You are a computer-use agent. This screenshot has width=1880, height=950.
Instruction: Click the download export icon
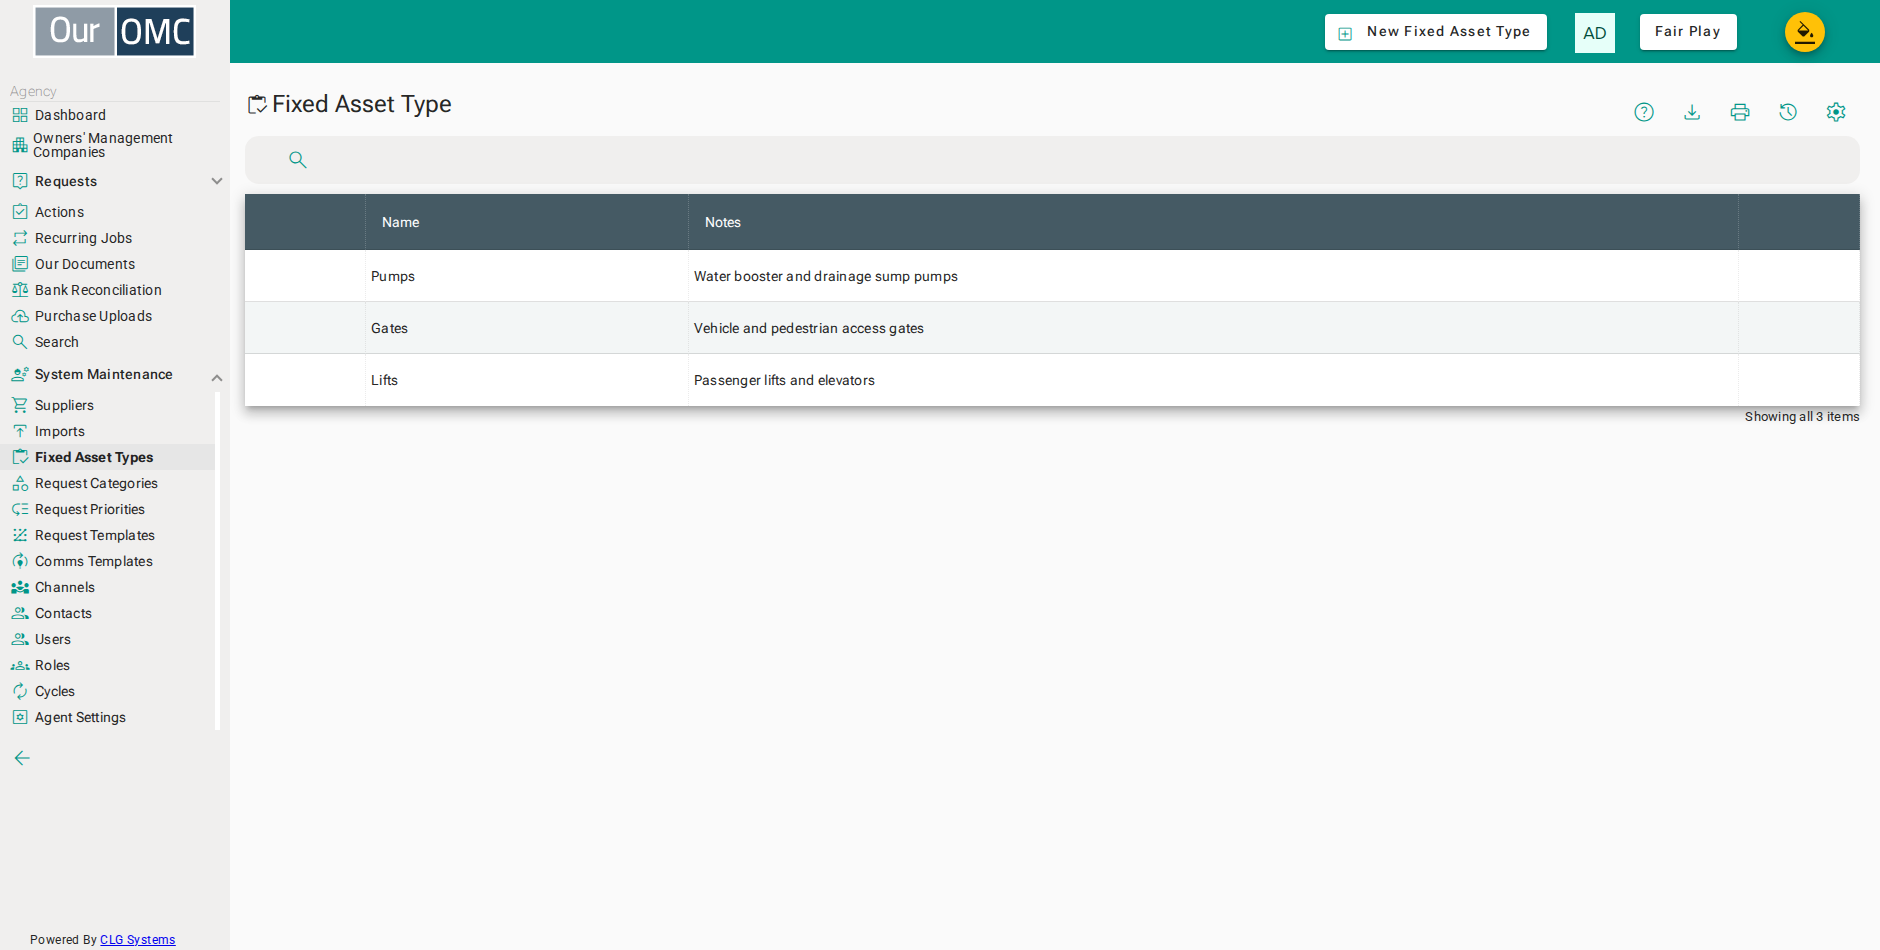1692,112
